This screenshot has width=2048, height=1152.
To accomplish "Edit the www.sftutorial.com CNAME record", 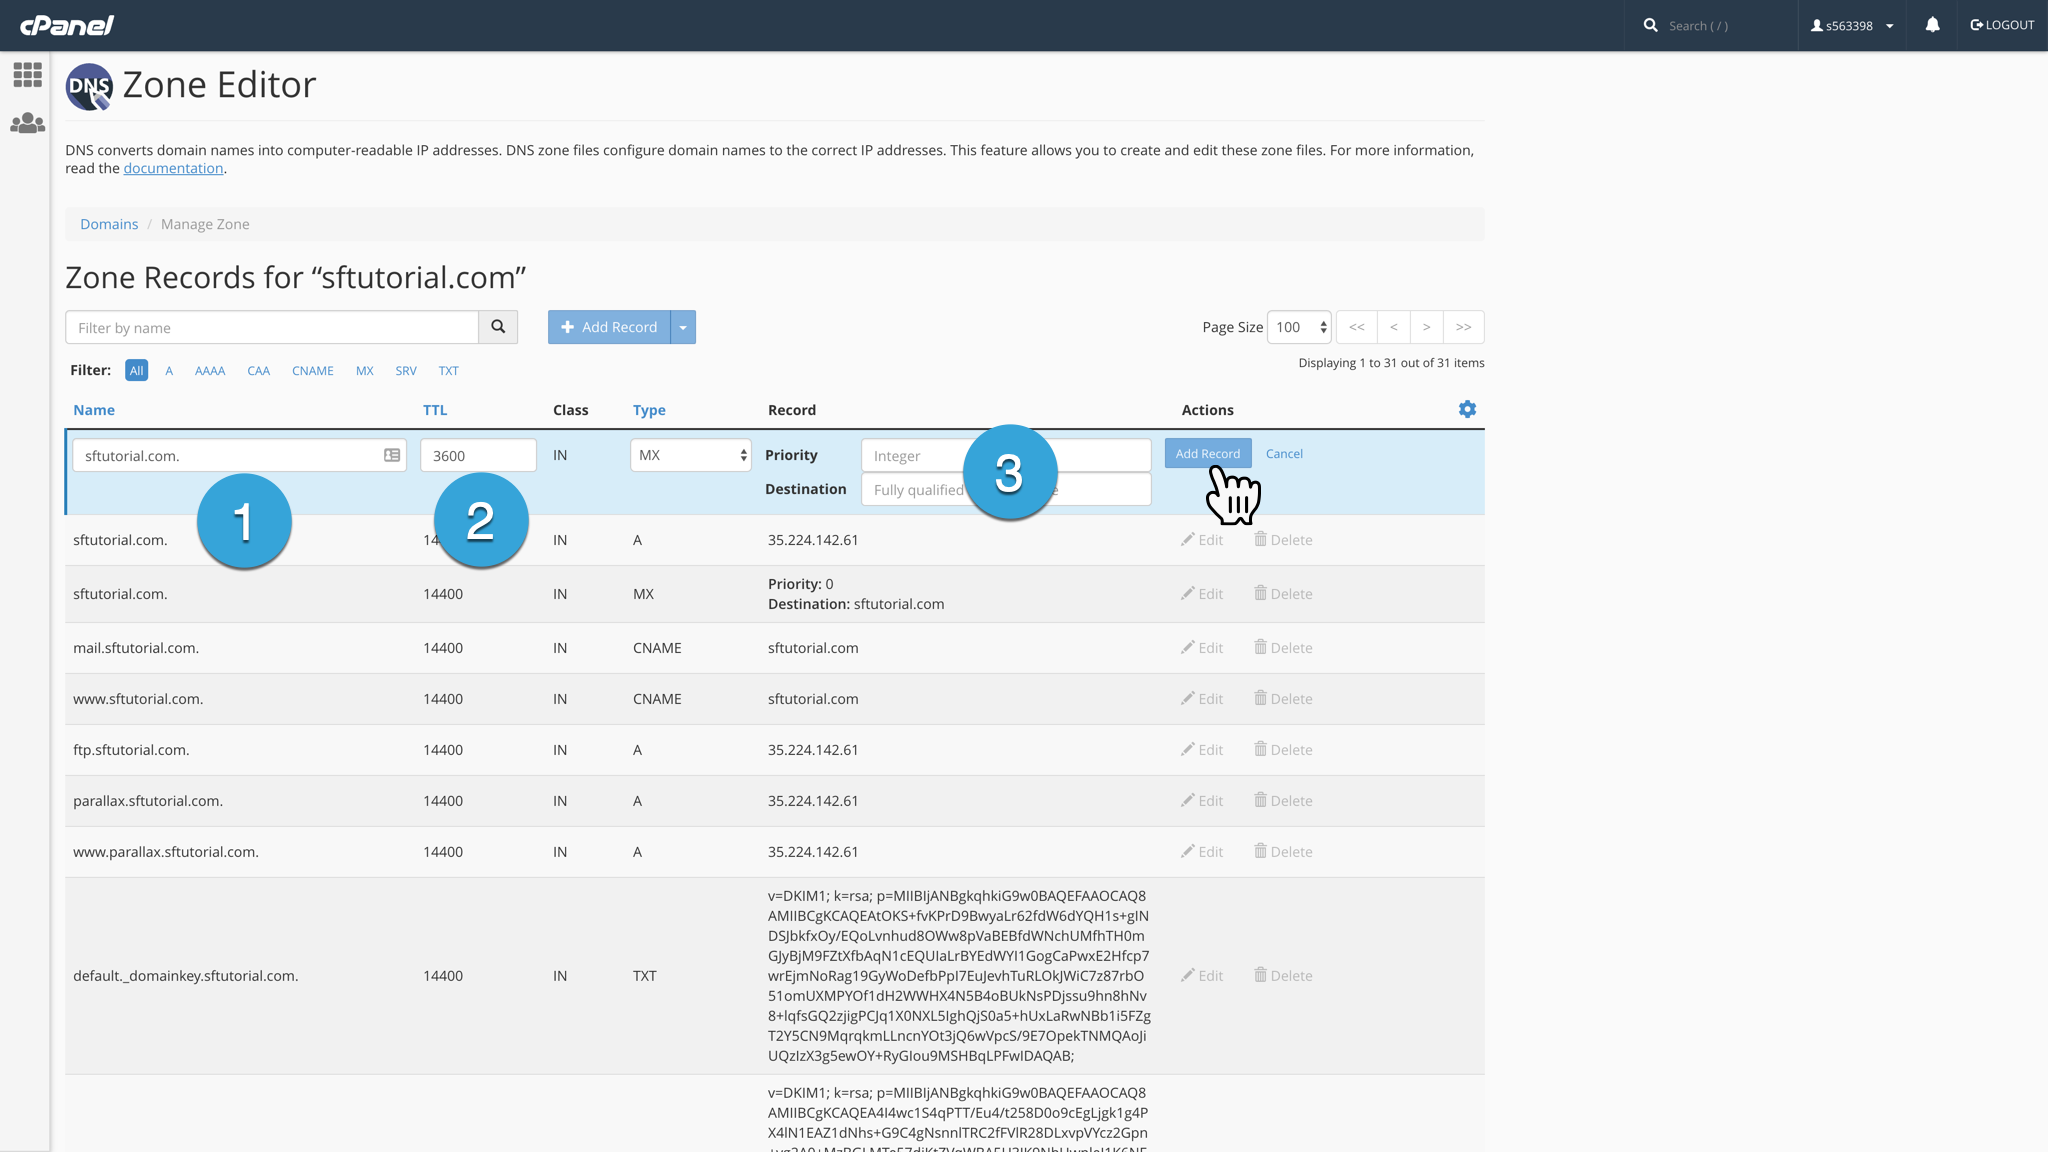I will pyautogui.click(x=1202, y=699).
